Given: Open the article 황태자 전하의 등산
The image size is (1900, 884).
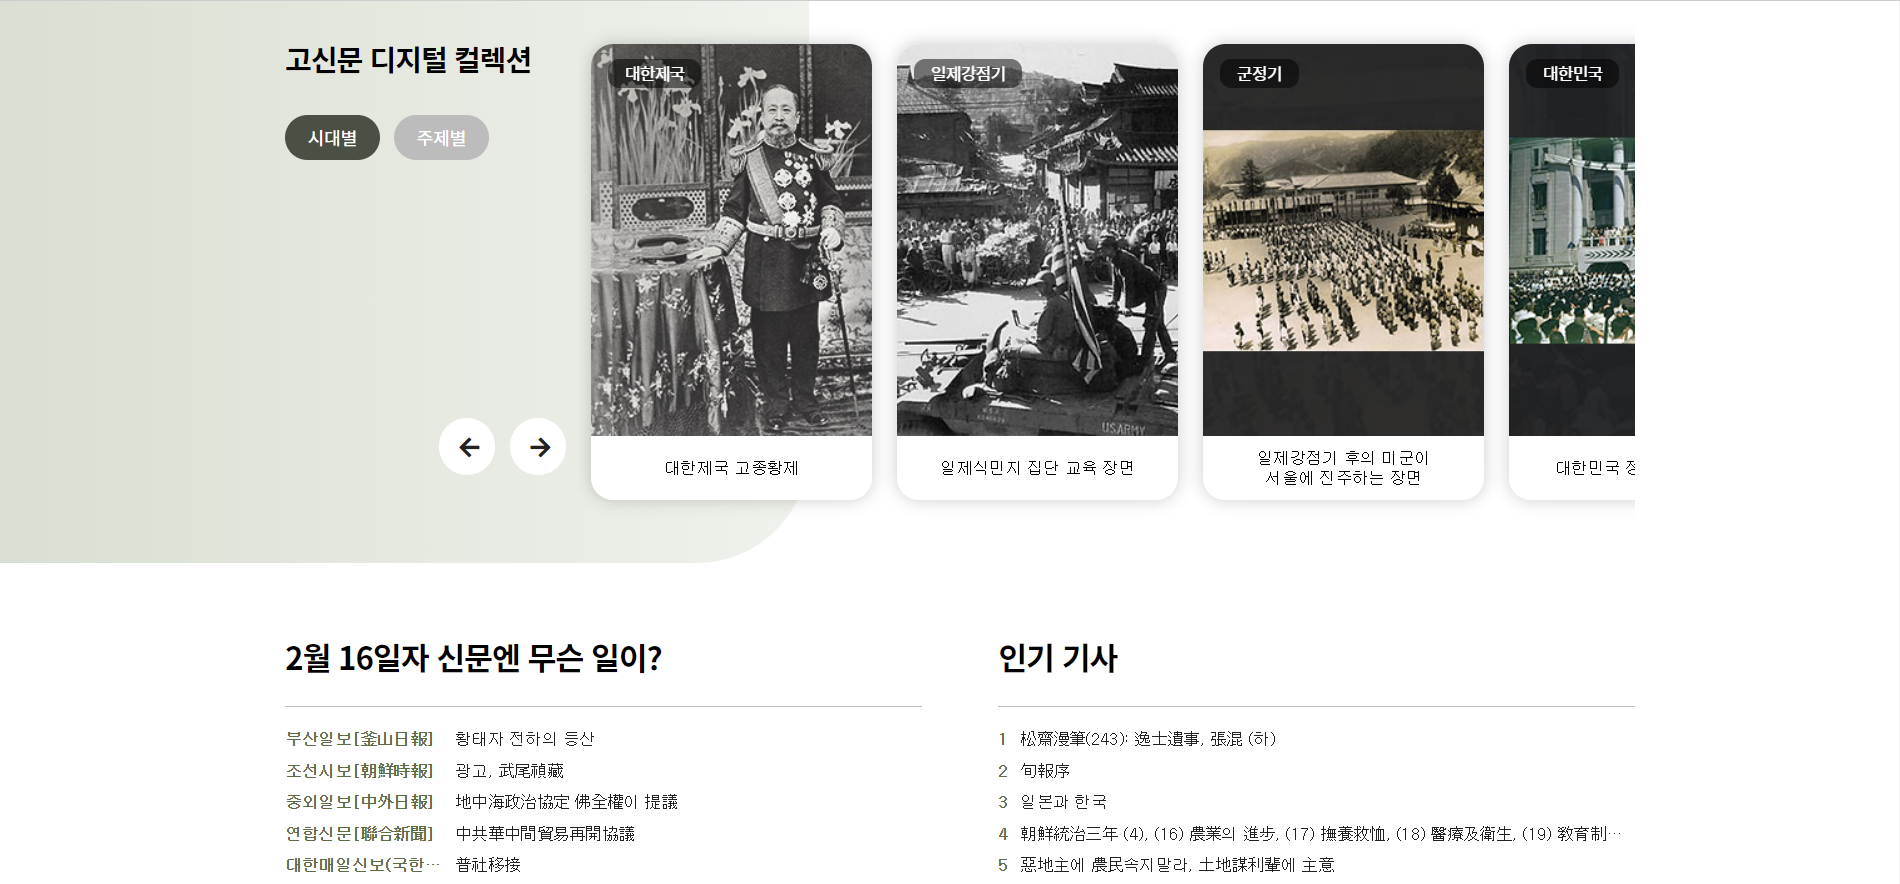Looking at the screenshot, I should [525, 739].
